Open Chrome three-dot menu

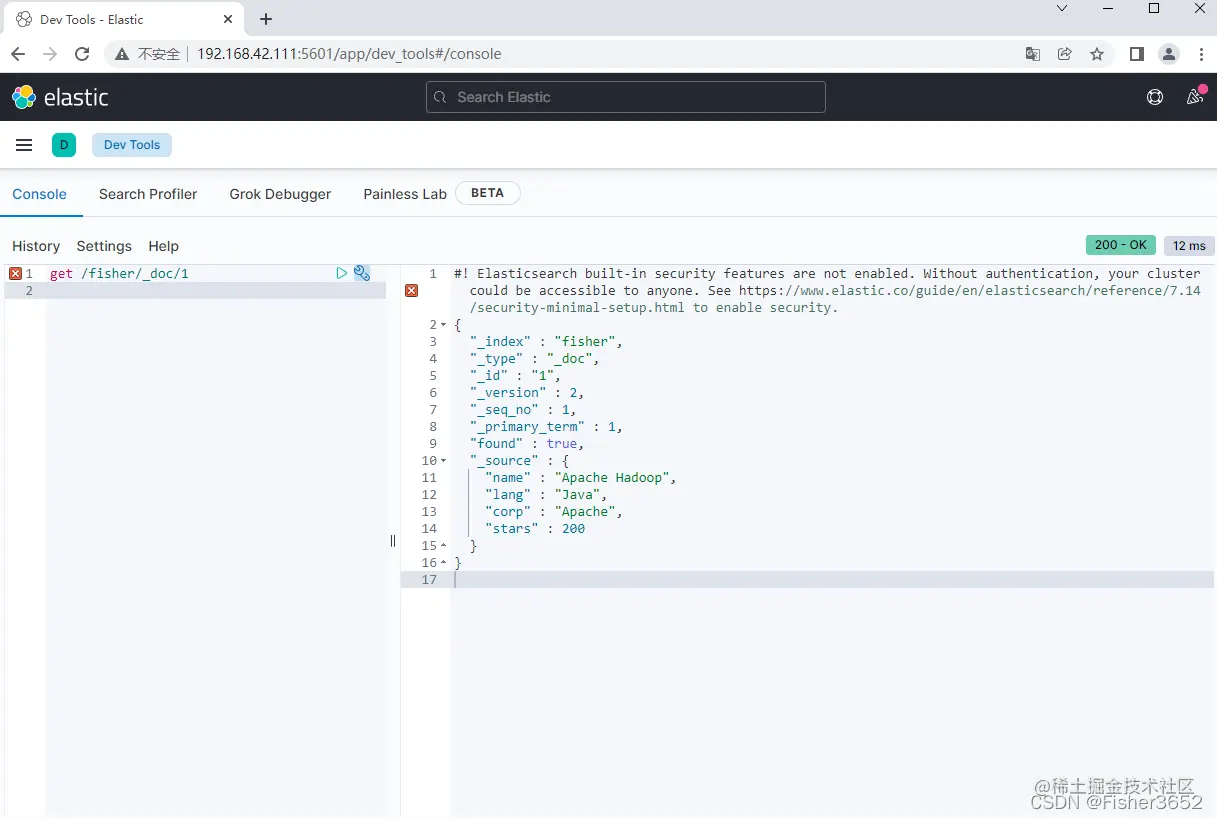[x=1201, y=54]
